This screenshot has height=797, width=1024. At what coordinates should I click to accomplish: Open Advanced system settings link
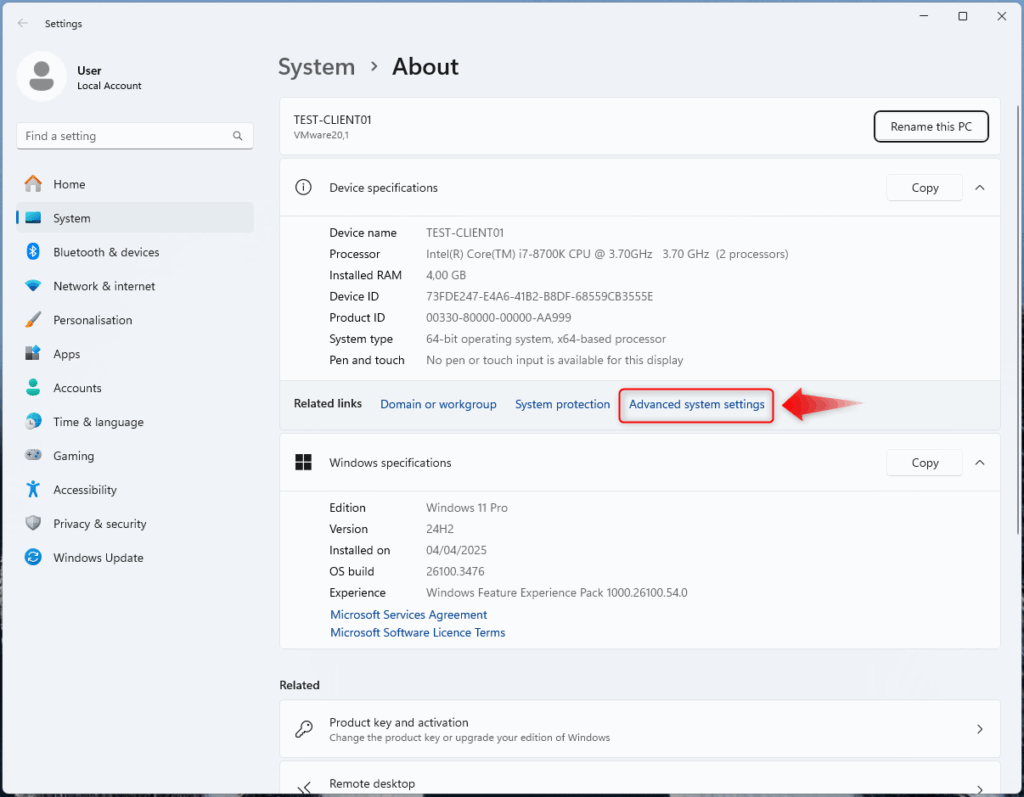696,405
